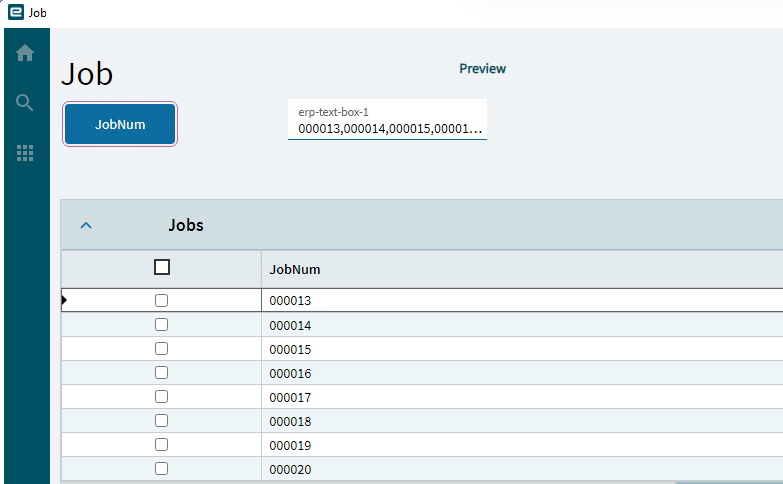Viewport: 783px width, 484px height.
Task: Open the sidebar search icon
Action: (x=25, y=102)
